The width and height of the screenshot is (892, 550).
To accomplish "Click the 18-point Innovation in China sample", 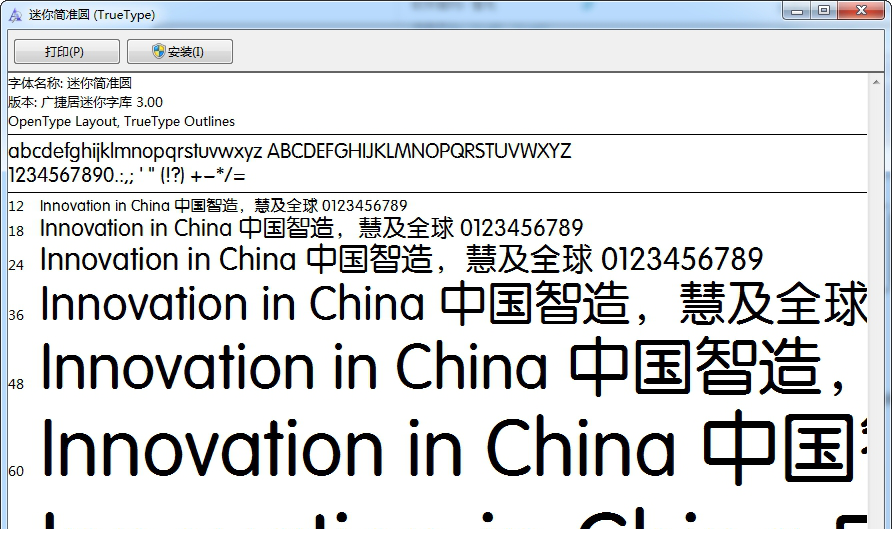I will click(x=312, y=228).
